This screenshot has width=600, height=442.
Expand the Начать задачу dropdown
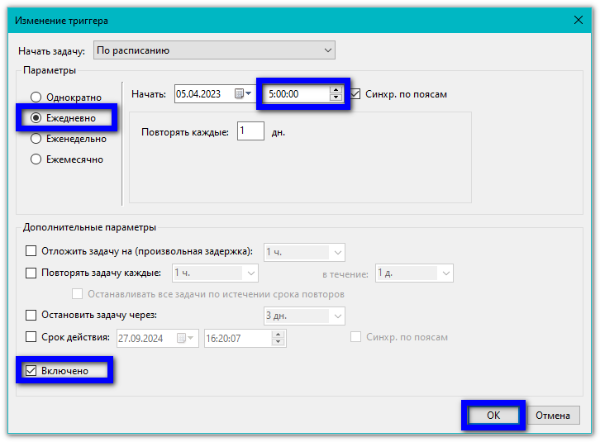328,49
